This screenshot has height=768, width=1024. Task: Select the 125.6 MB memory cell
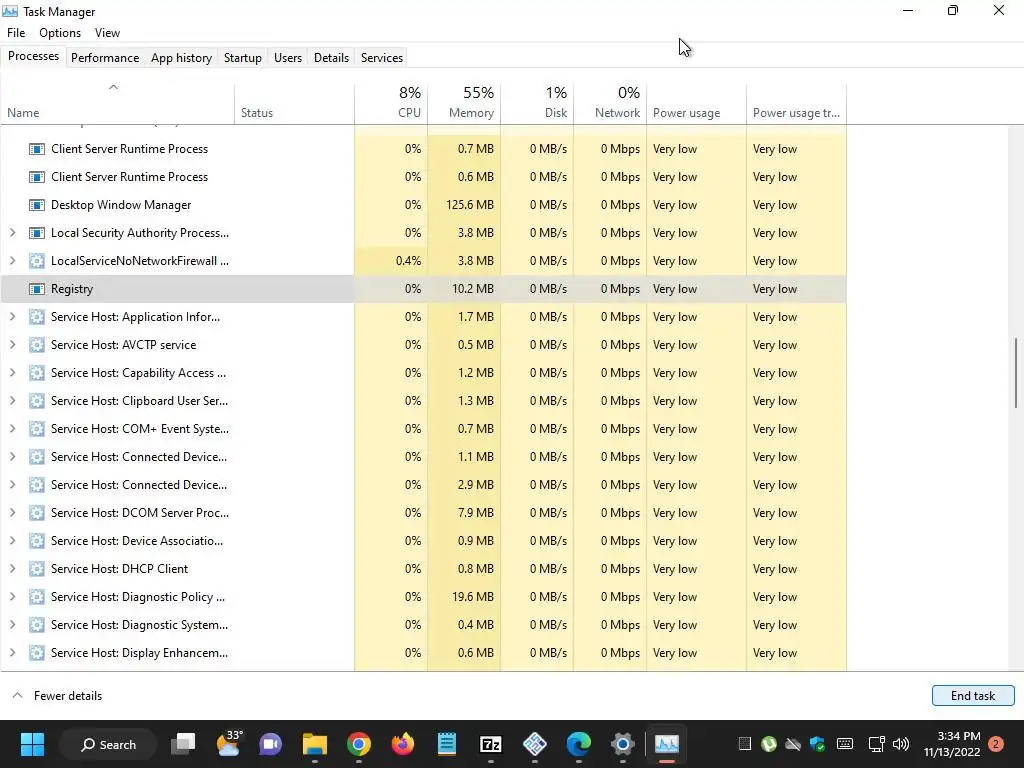464,205
